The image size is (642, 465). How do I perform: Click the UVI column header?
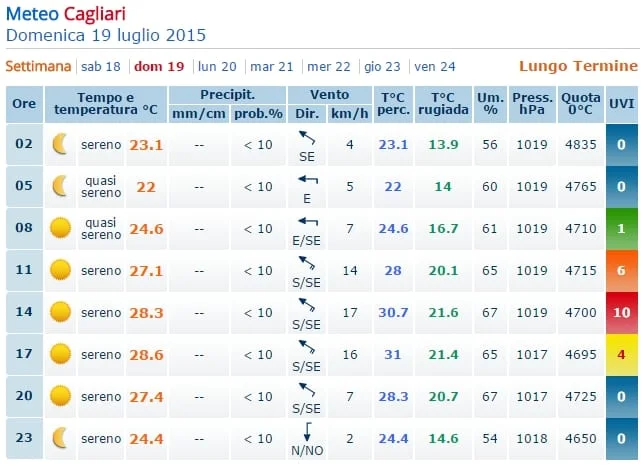pos(621,104)
